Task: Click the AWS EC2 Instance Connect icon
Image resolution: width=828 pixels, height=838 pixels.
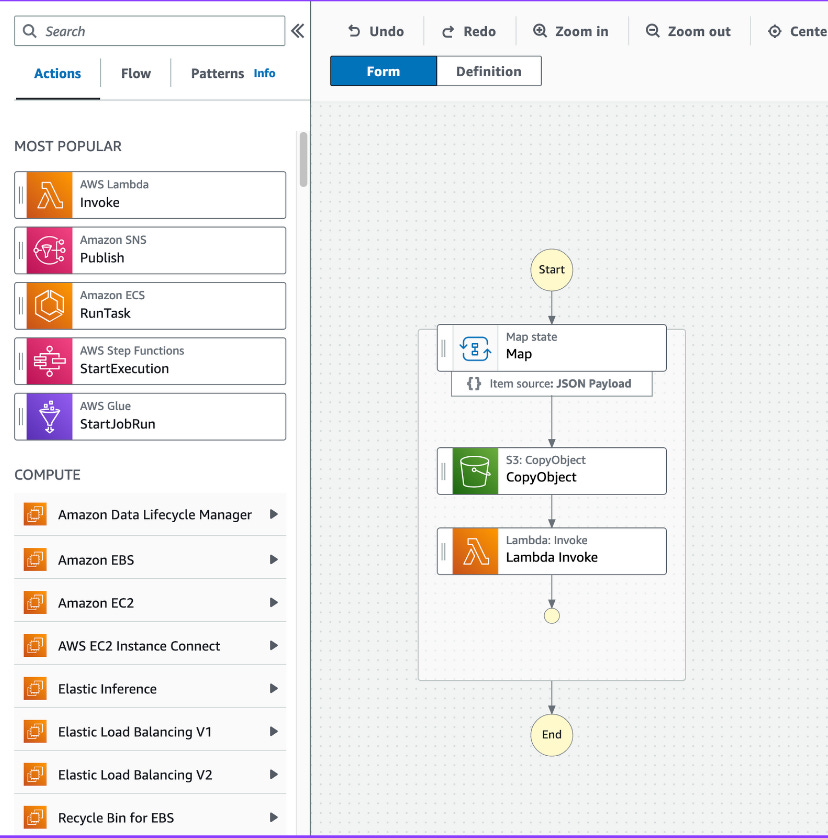Action: tap(35, 646)
